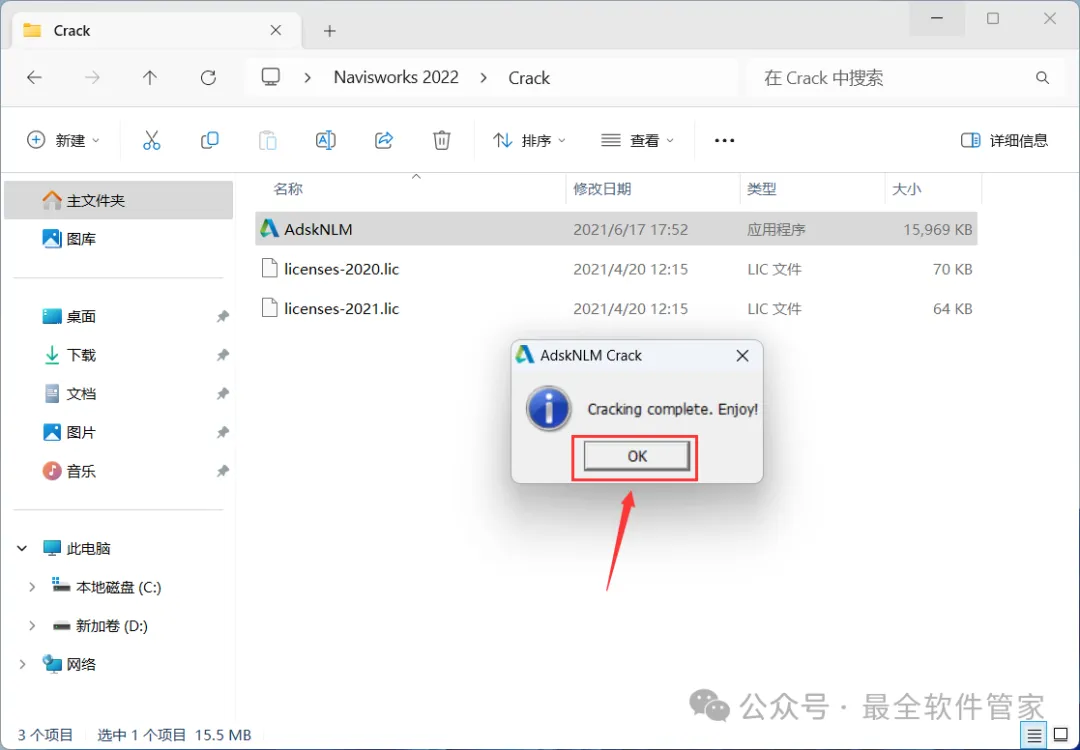Sort by the 修改日期 column header
Viewport: 1080px width, 750px height.
pos(602,189)
